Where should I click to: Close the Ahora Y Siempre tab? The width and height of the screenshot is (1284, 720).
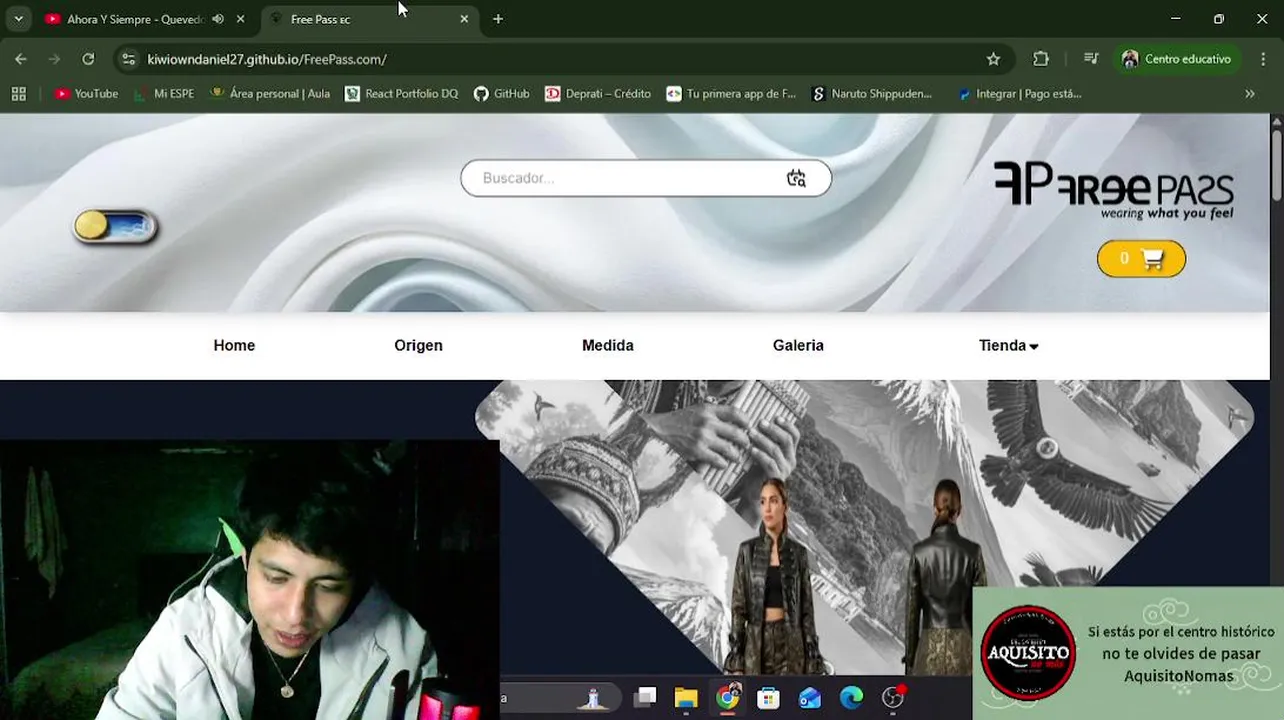[x=240, y=19]
